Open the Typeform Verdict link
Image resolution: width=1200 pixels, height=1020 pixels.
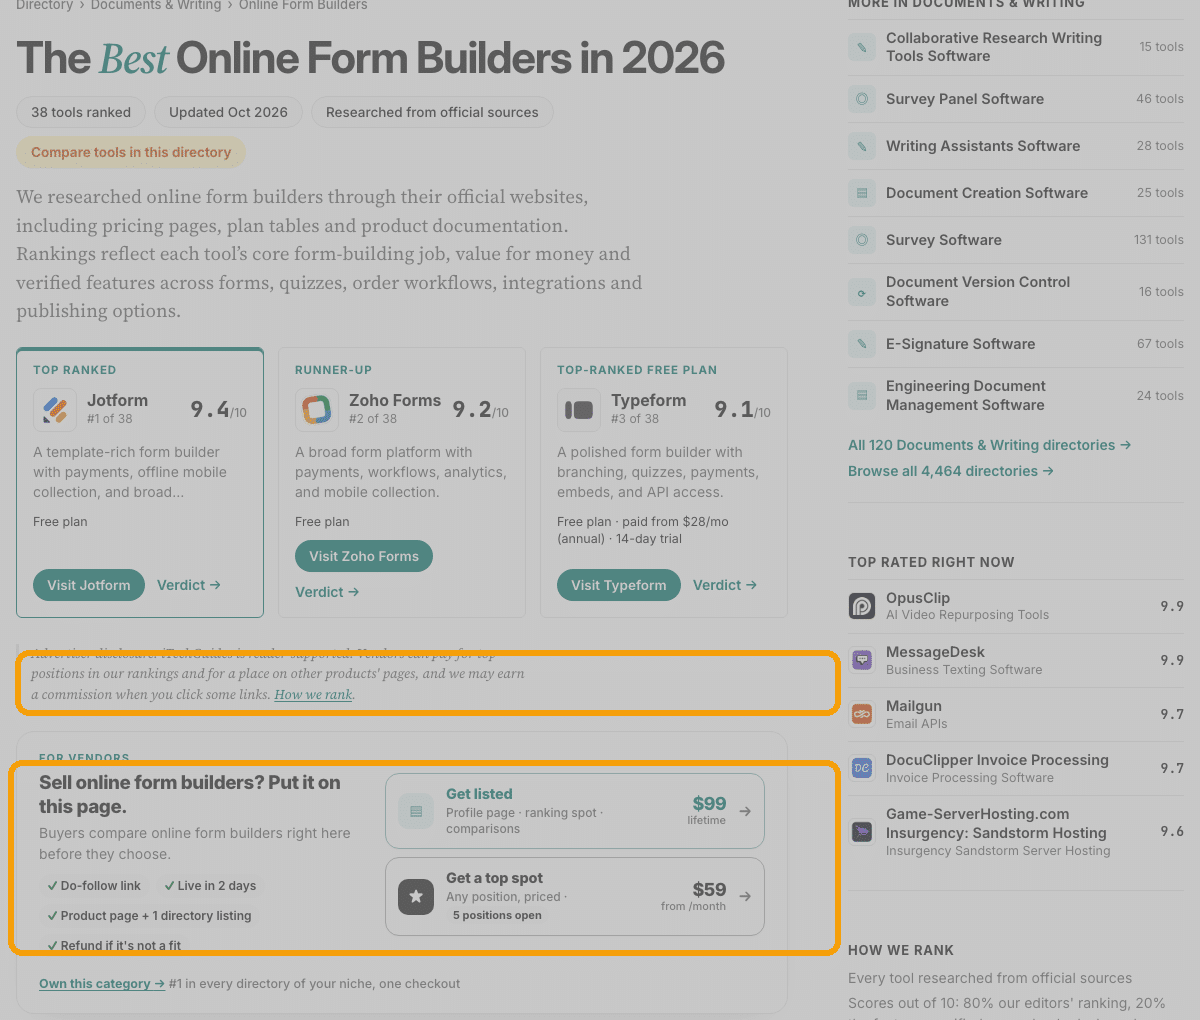coord(725,585)
